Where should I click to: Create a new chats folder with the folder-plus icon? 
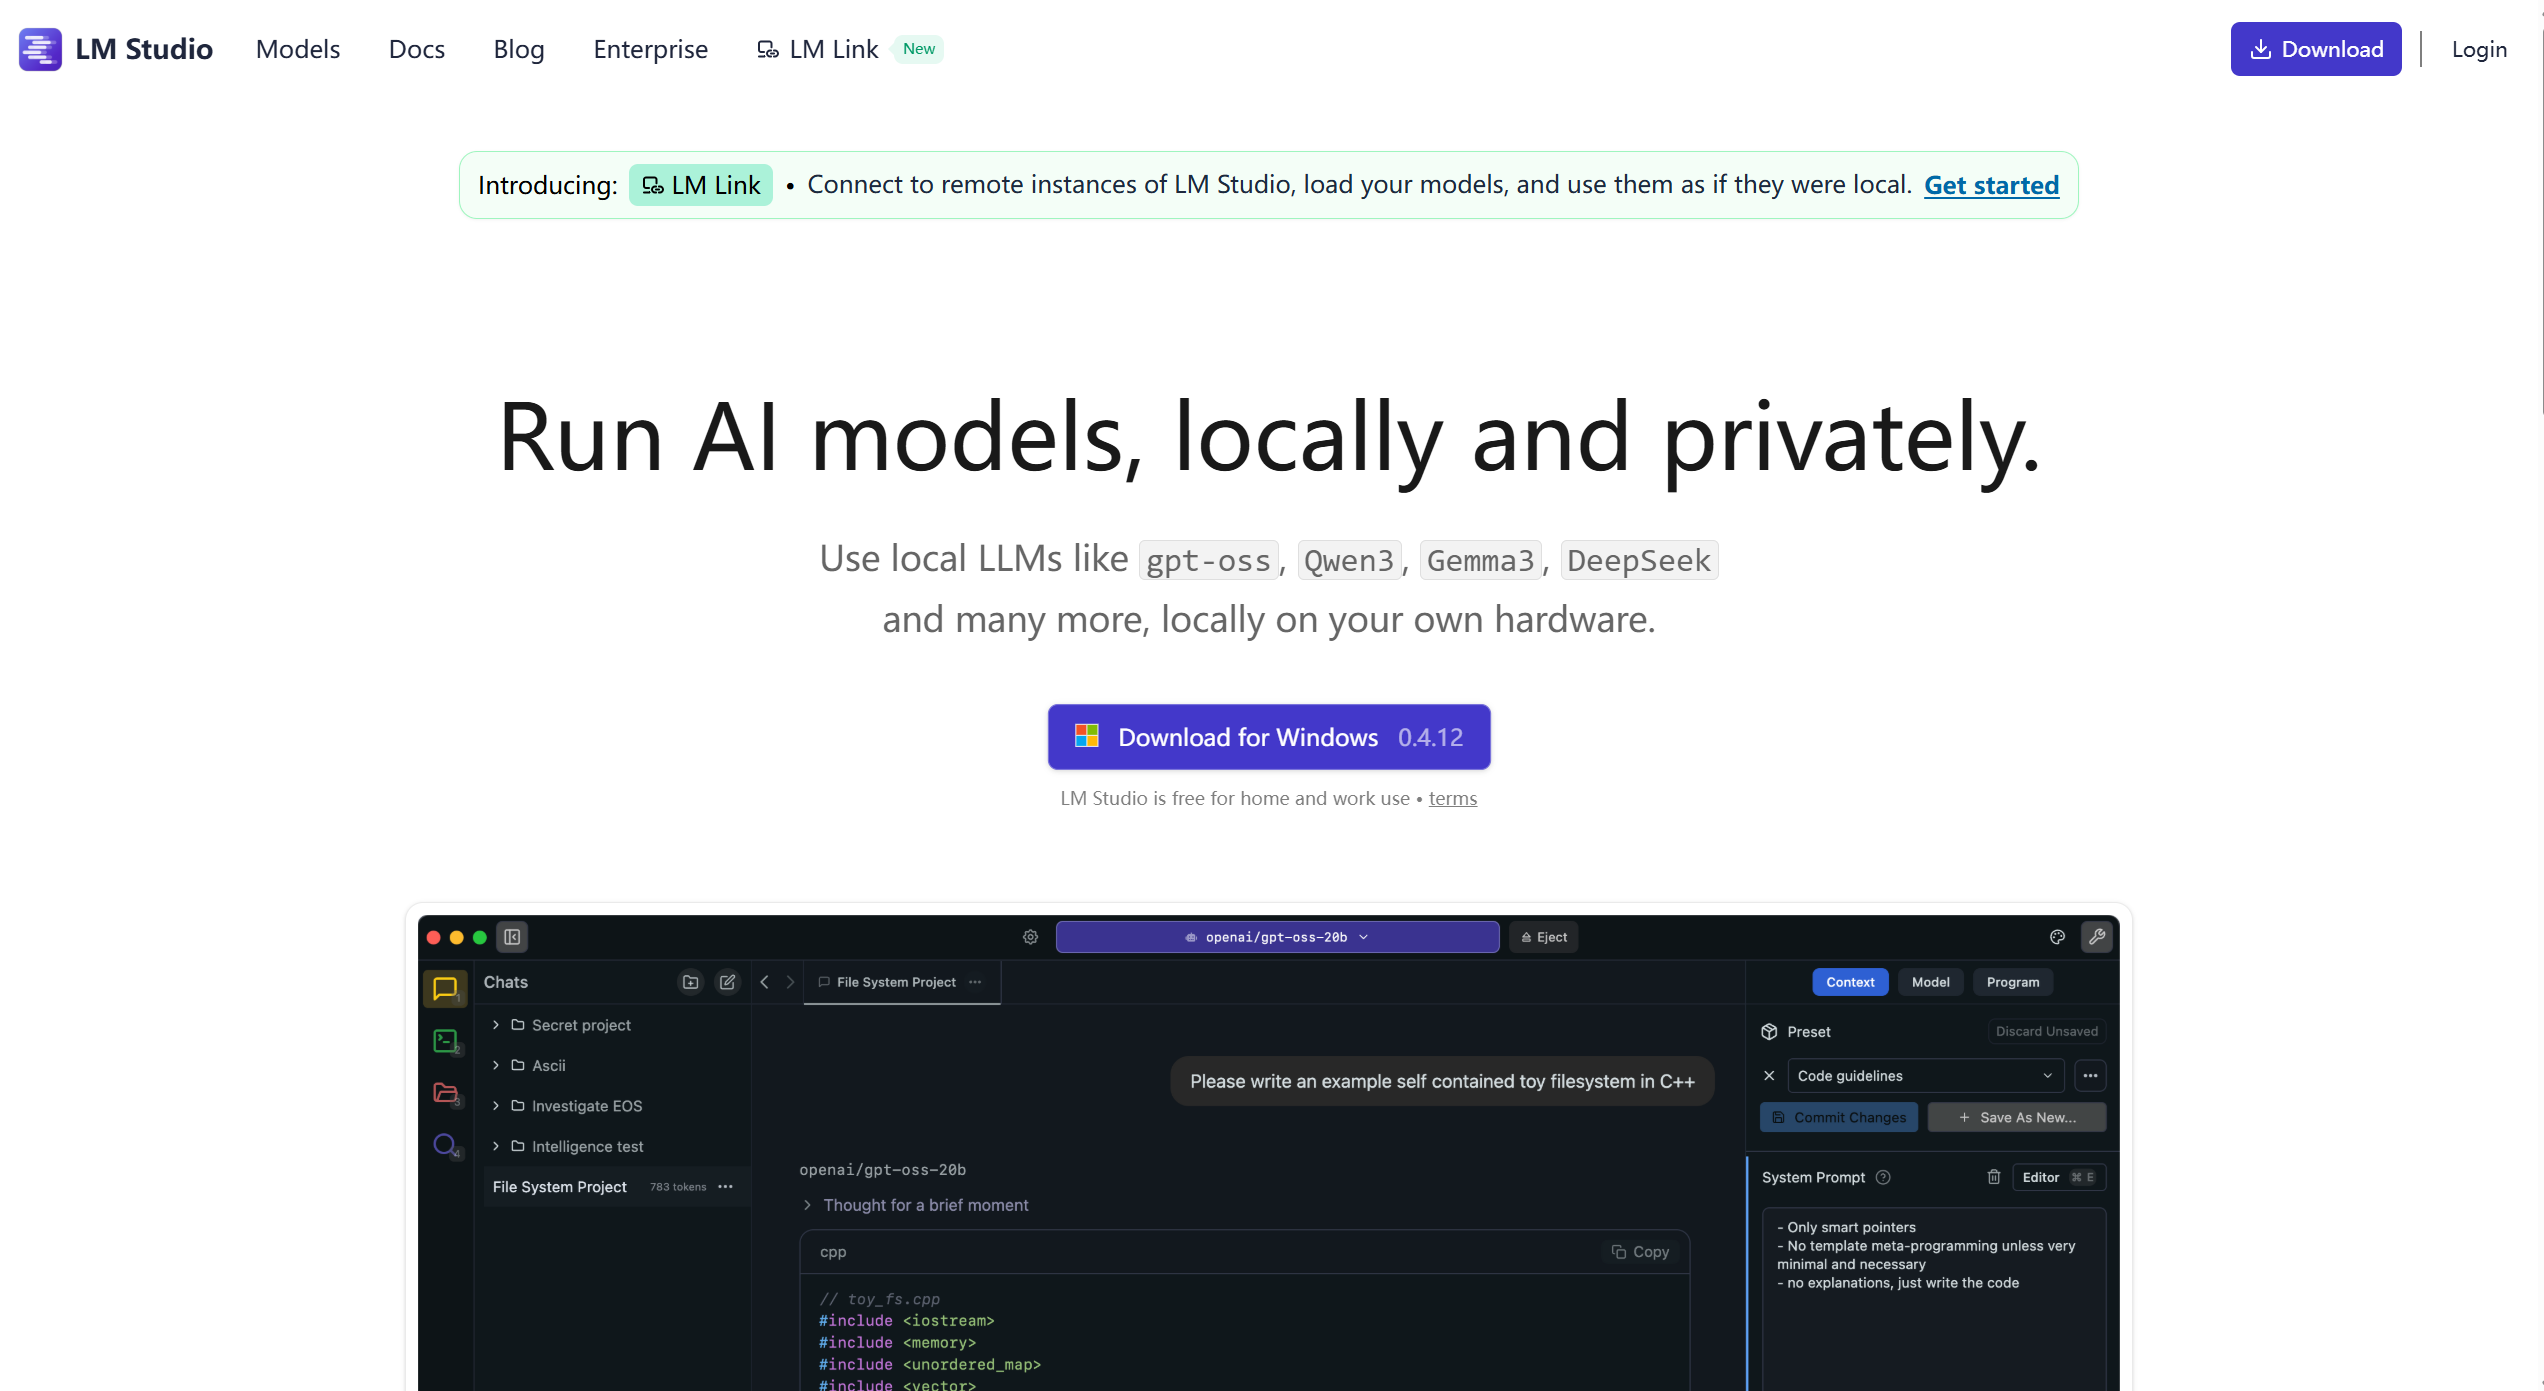(x=689, y=982)
